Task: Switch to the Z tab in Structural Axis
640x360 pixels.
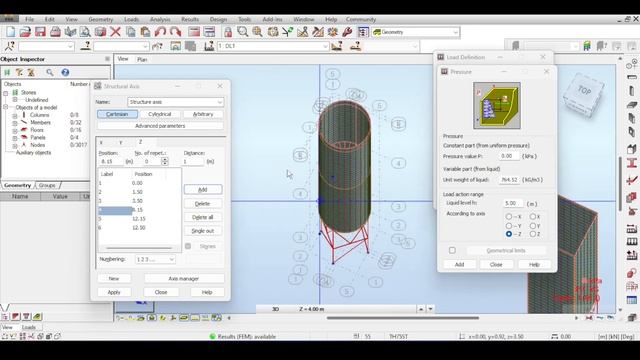Action: pyautogui.click(x=140, y=142)
